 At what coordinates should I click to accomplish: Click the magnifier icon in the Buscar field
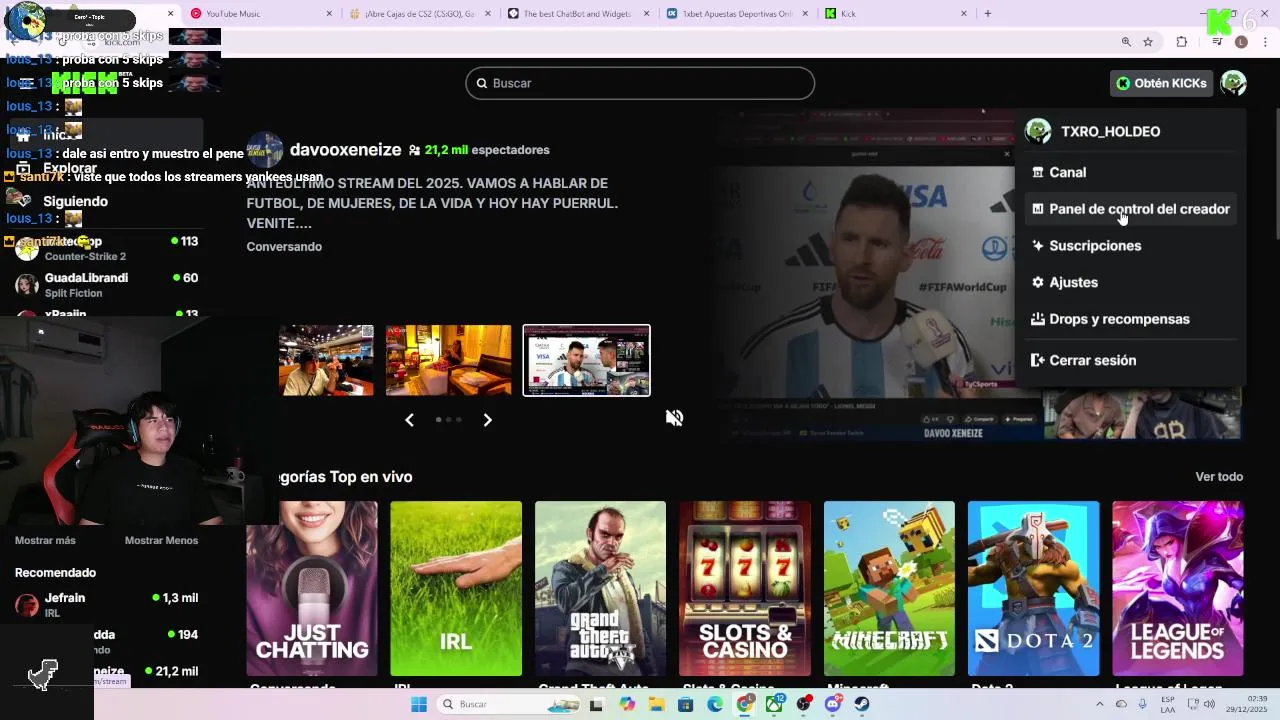click(x=481, y=83)
